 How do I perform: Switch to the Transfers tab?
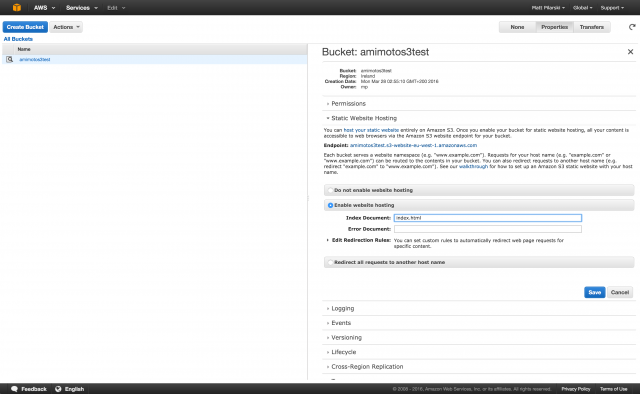pyautogui.click(x=591, y=27)
